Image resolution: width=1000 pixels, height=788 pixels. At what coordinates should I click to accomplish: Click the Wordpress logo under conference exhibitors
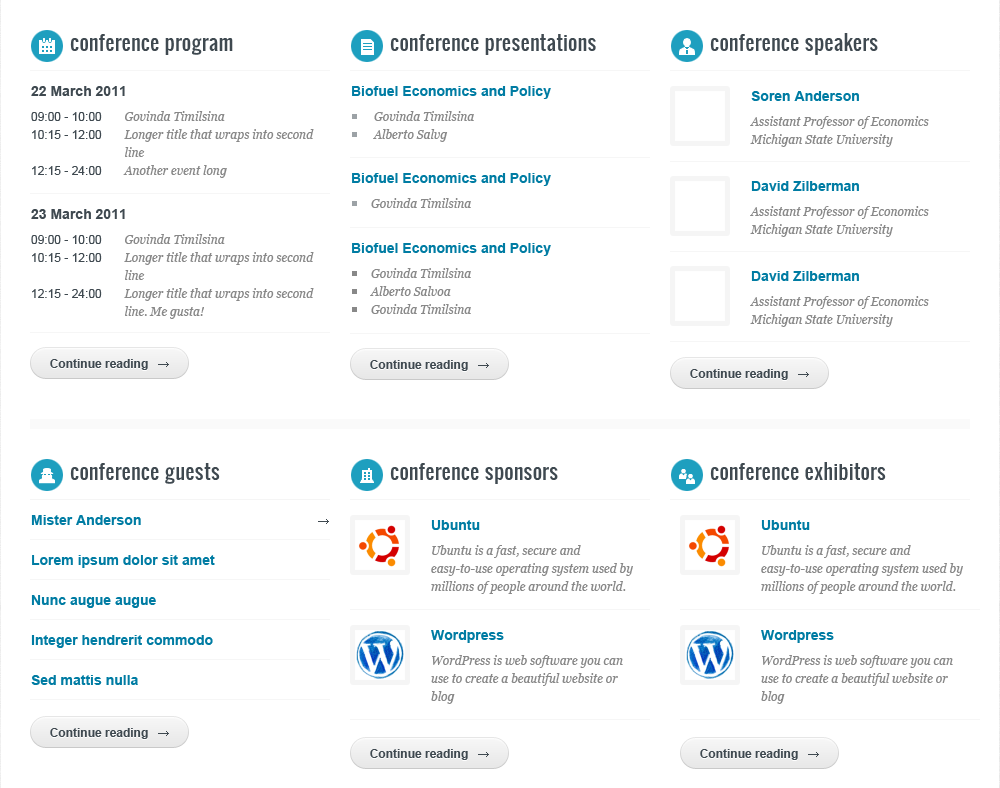(710, 655)
